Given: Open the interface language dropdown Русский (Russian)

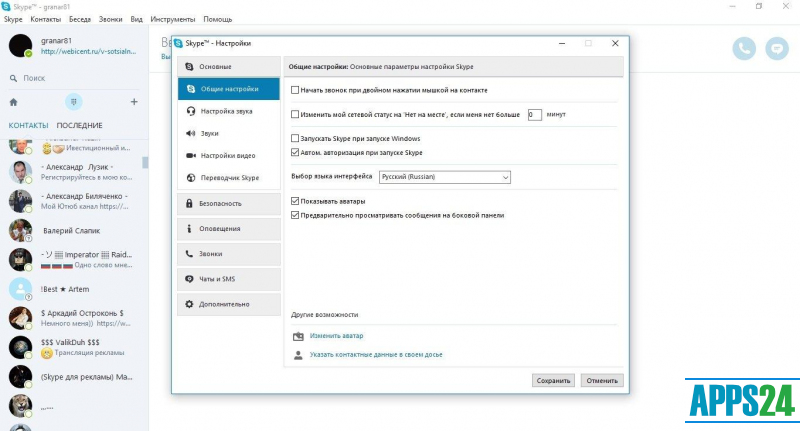Looking at the screenshot, I should click(444, 177).
